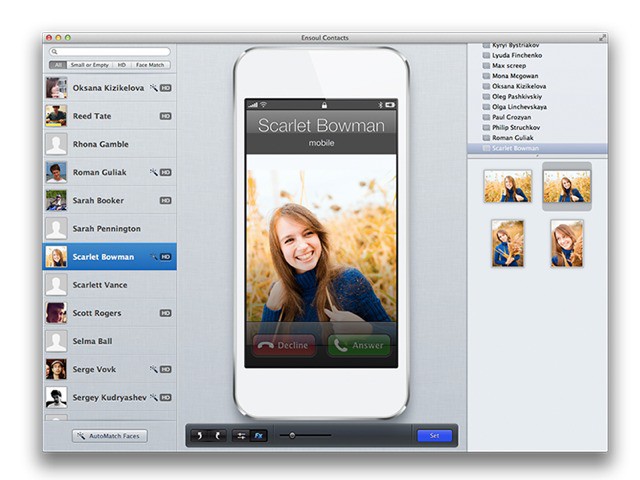Click the fullscreen arrows in the title bar
The height and width of the screenshot is (480, 640).
tap(602, 38)
